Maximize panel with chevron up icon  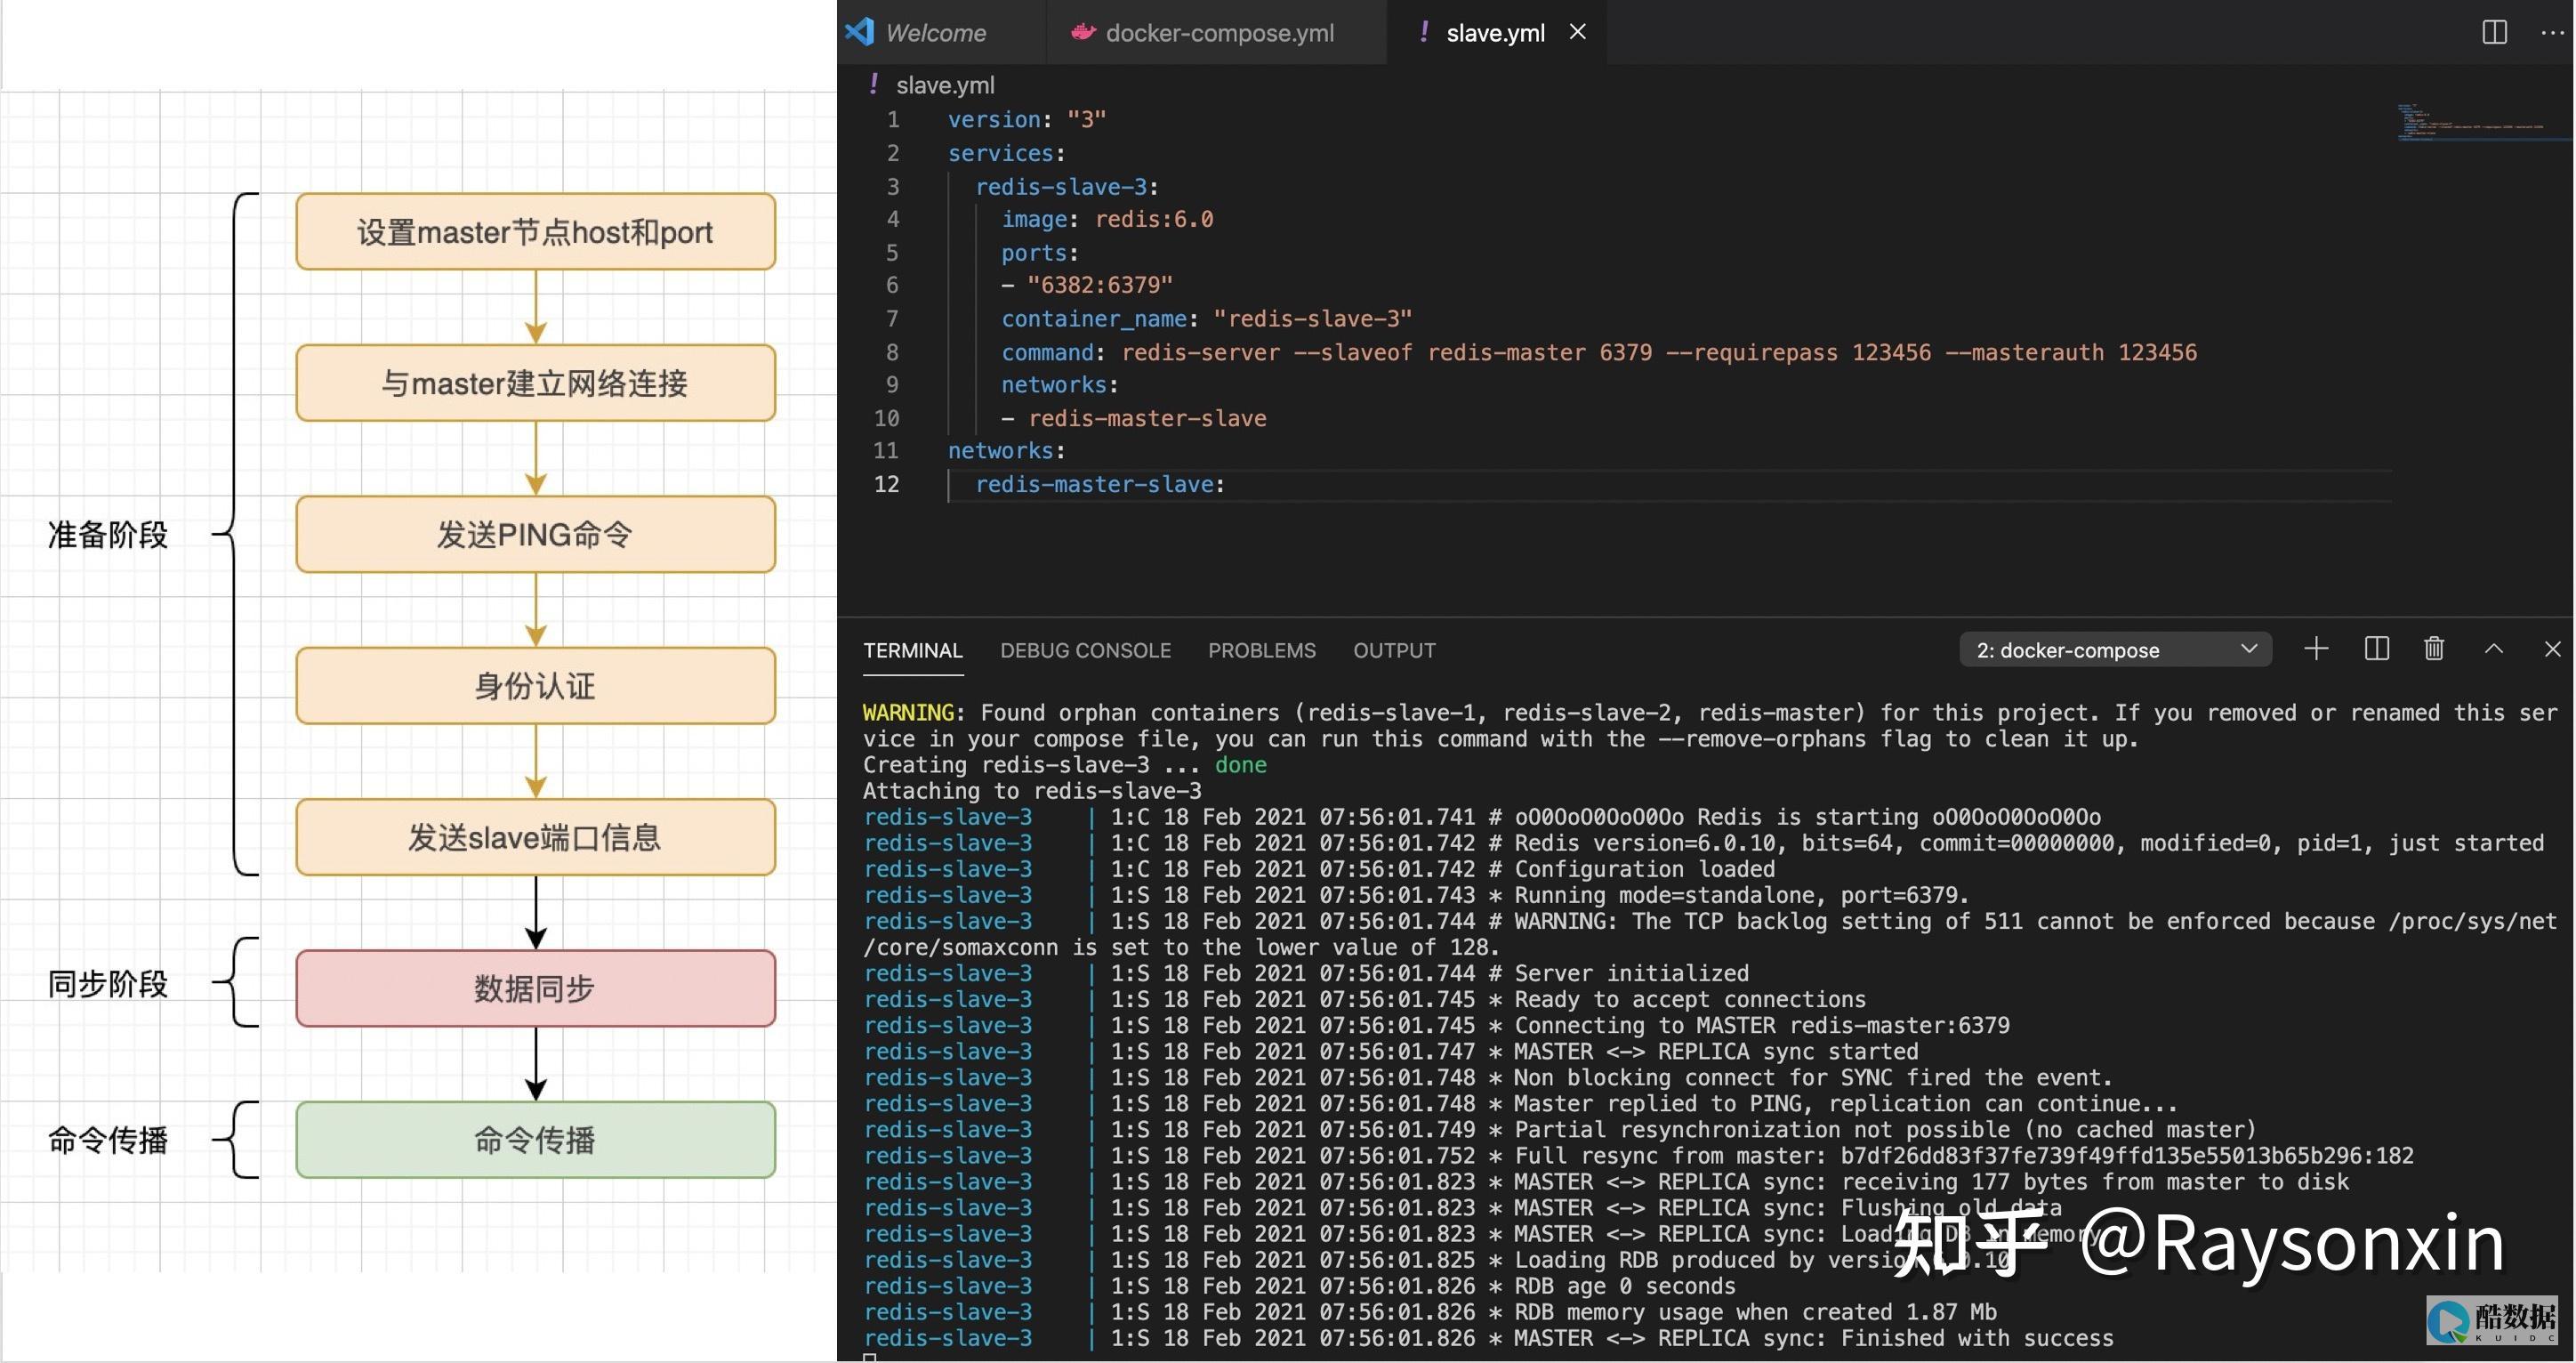click(x=2493, y=649)
